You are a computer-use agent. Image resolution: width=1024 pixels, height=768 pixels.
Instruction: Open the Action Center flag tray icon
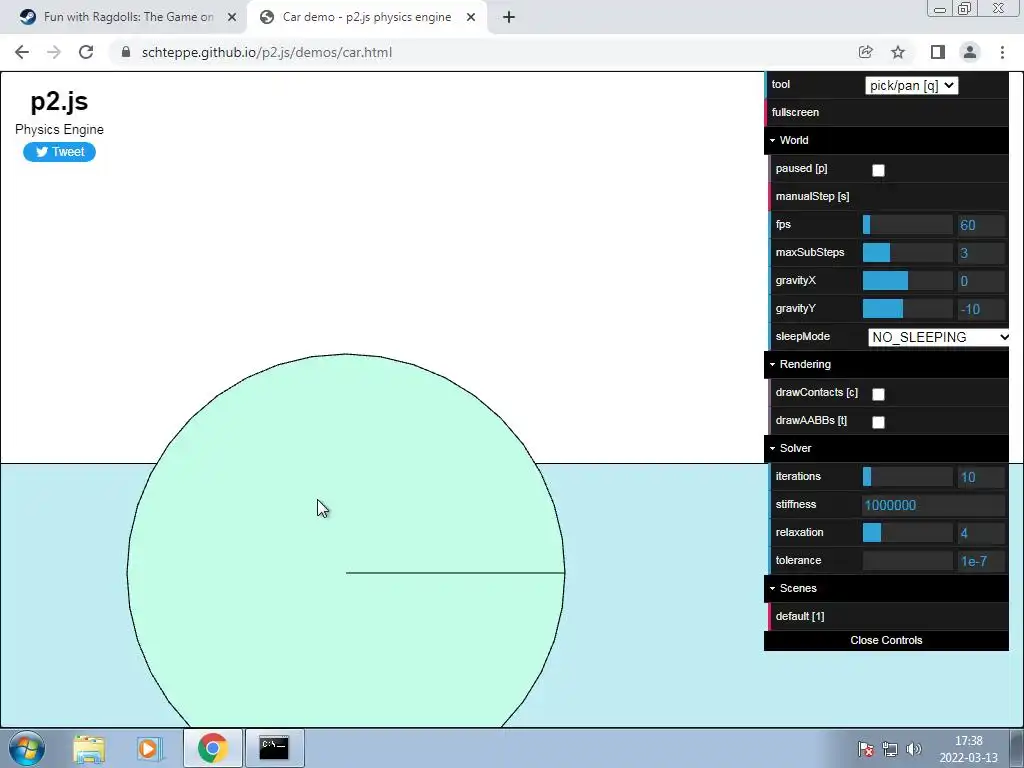pos(865,749)
